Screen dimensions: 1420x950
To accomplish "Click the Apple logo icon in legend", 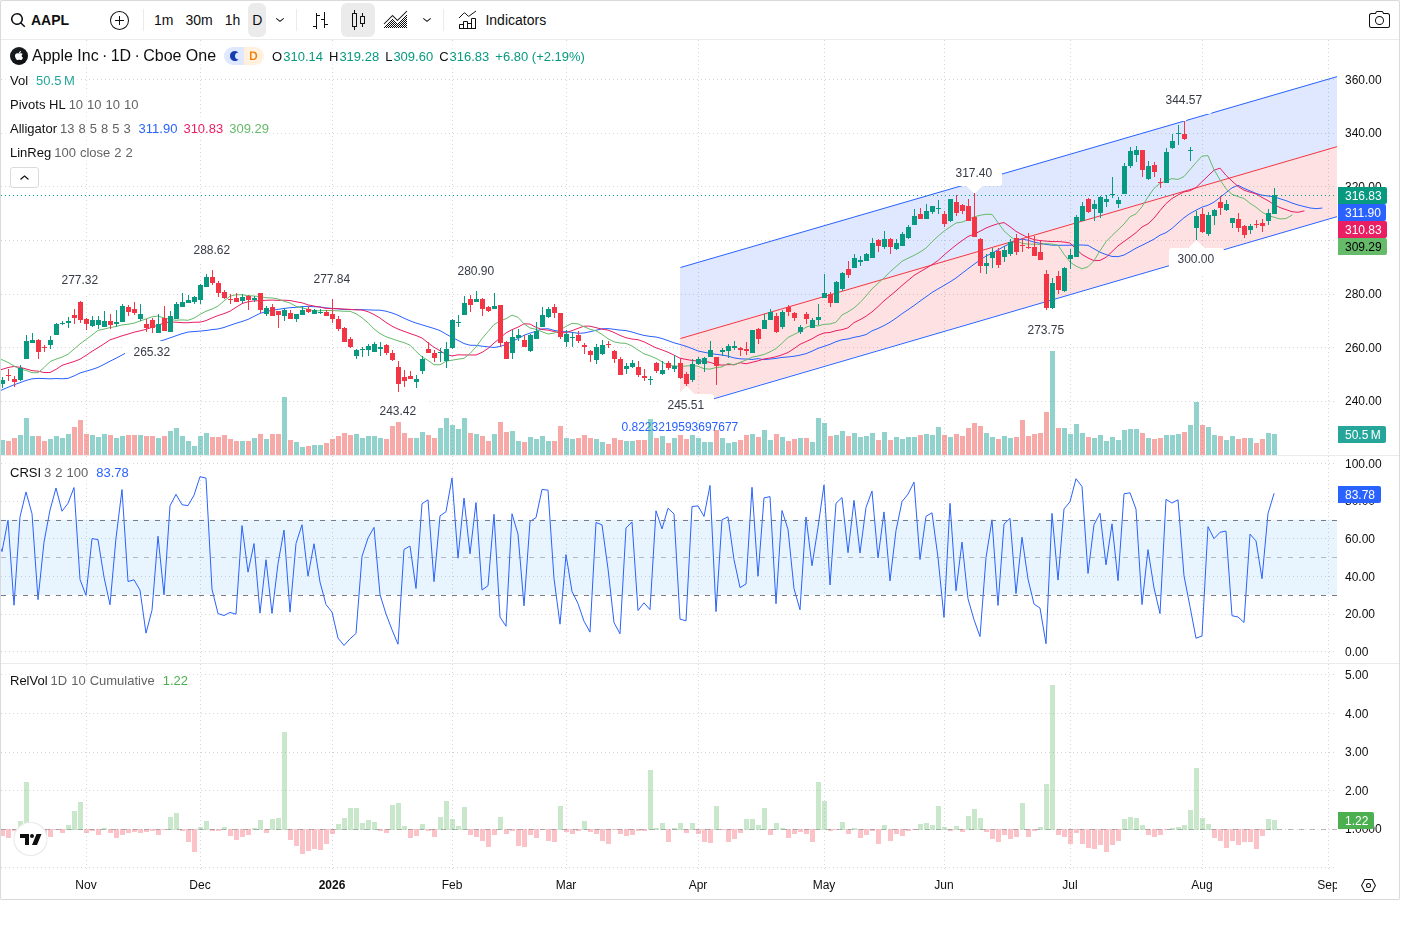I will tap(19, 56).
